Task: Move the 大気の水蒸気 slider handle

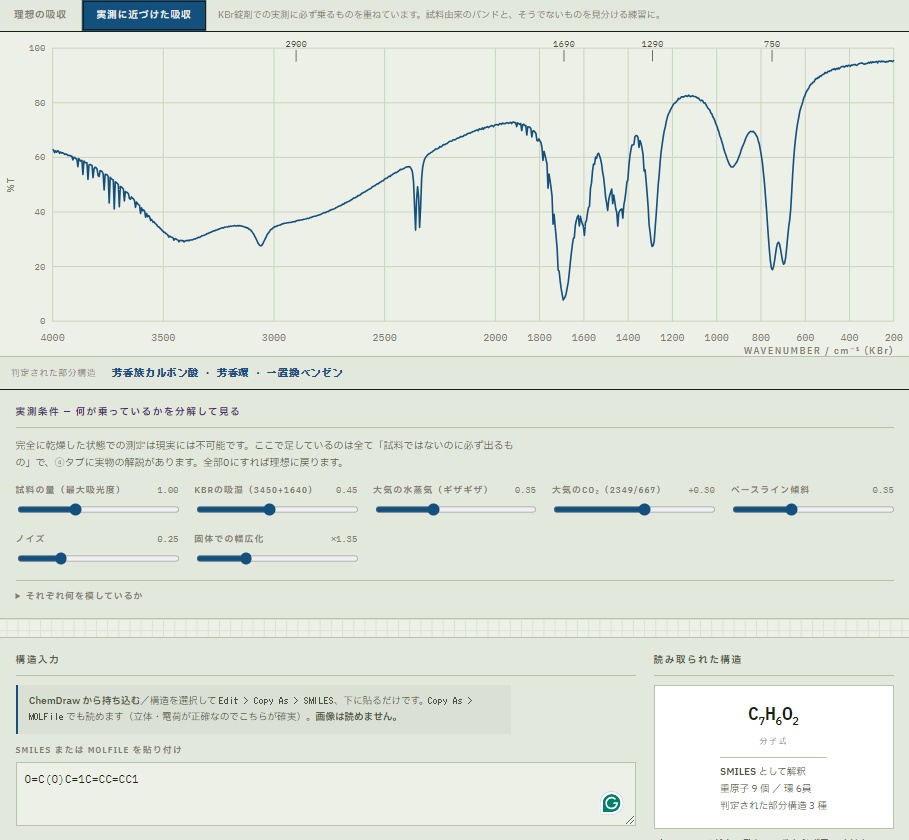Action: 433,510
